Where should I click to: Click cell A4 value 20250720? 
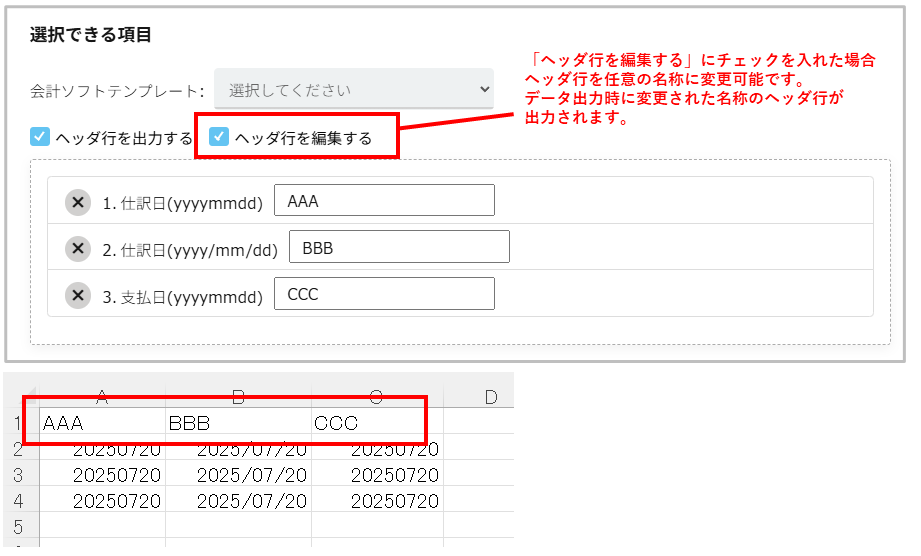[103, 501]
